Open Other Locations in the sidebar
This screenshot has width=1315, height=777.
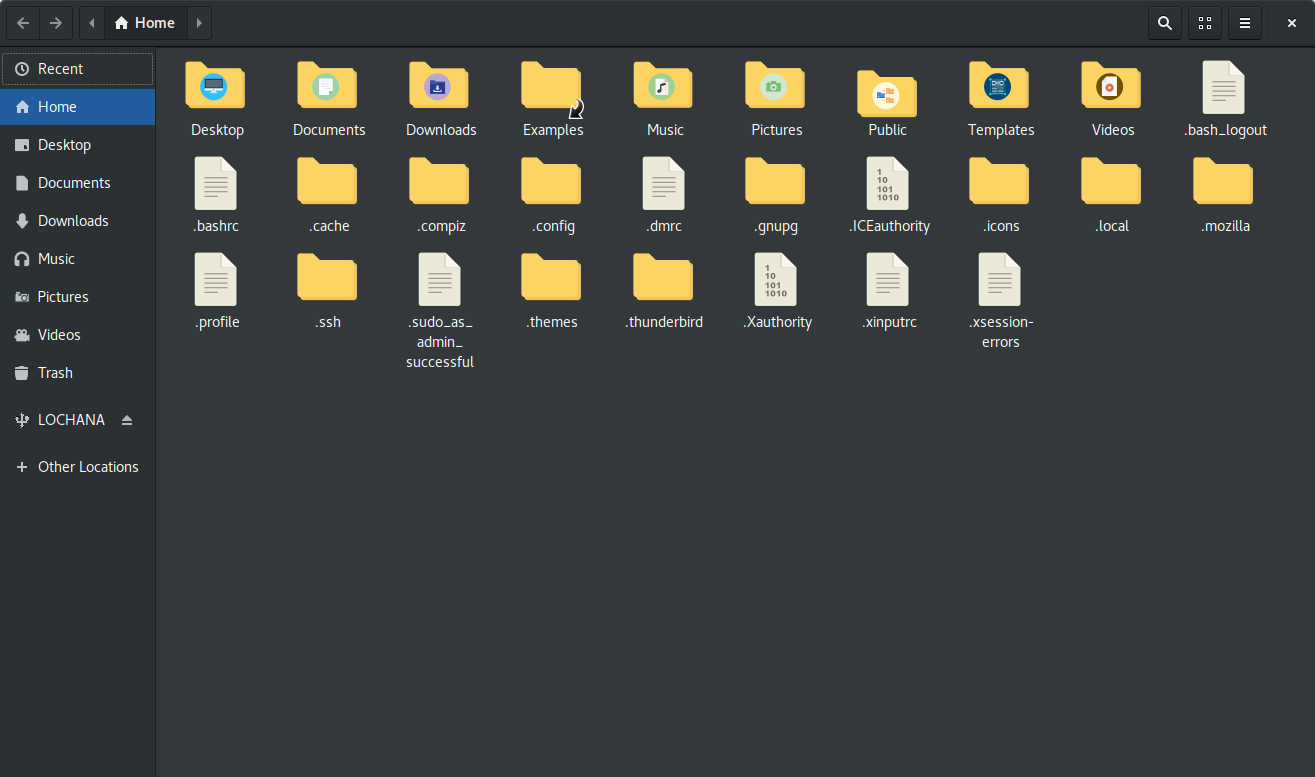77,467
